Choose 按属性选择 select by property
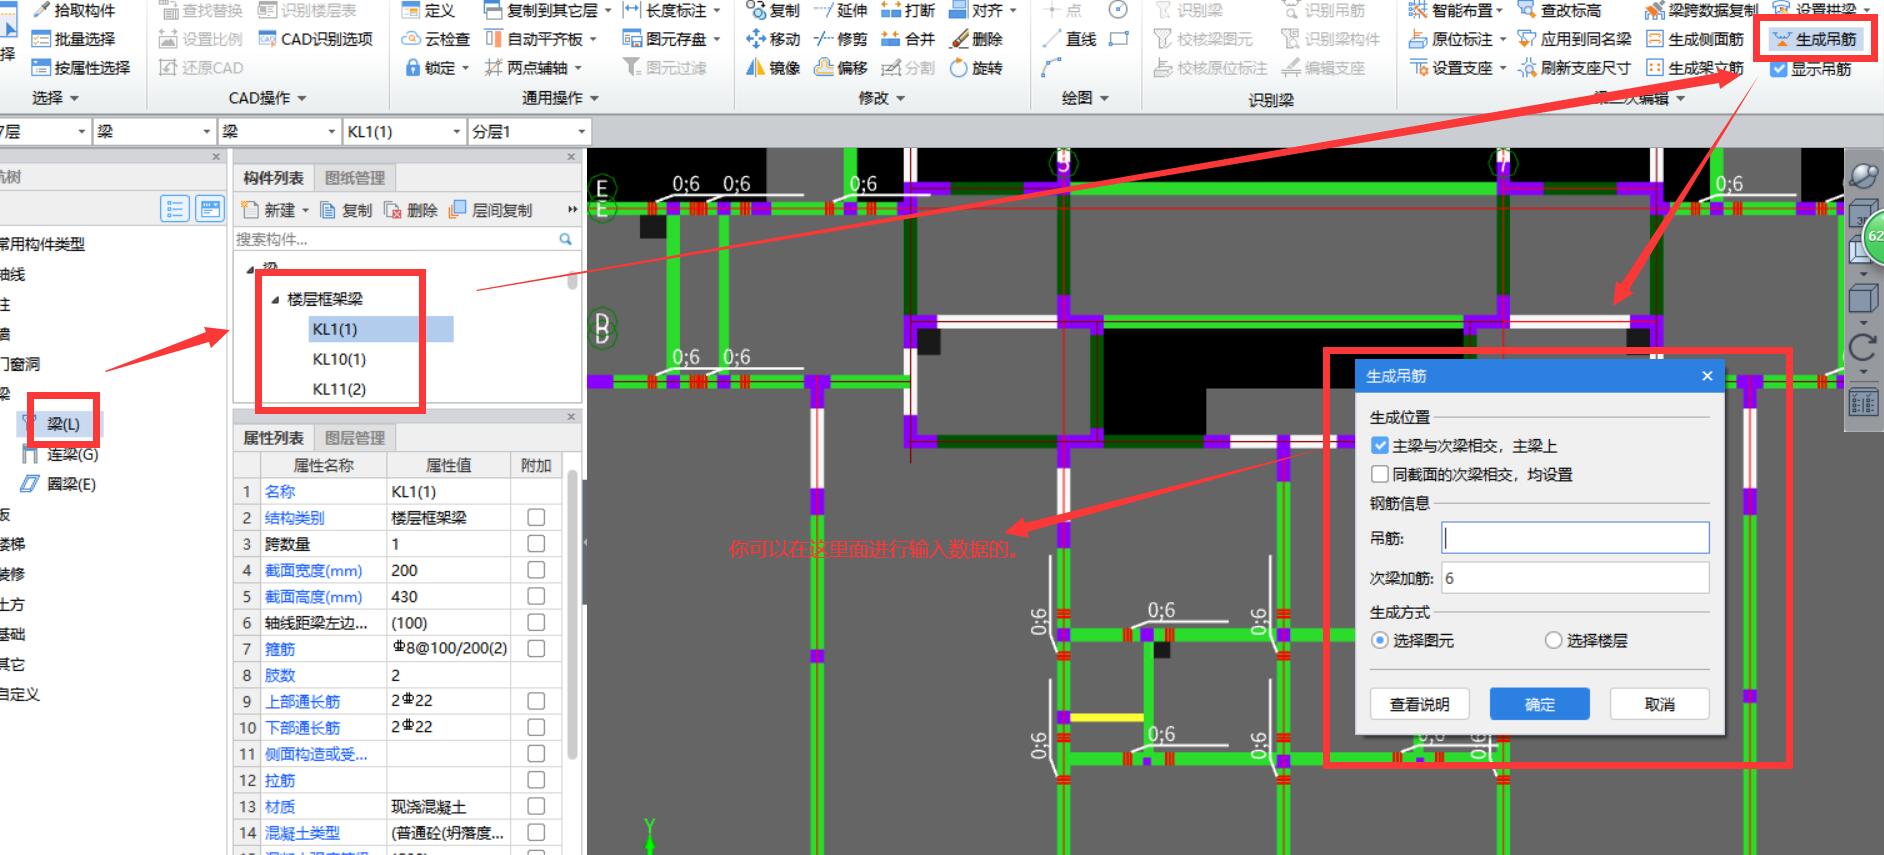Viewport: 1884px width, 855px height. tap(80, 68)
